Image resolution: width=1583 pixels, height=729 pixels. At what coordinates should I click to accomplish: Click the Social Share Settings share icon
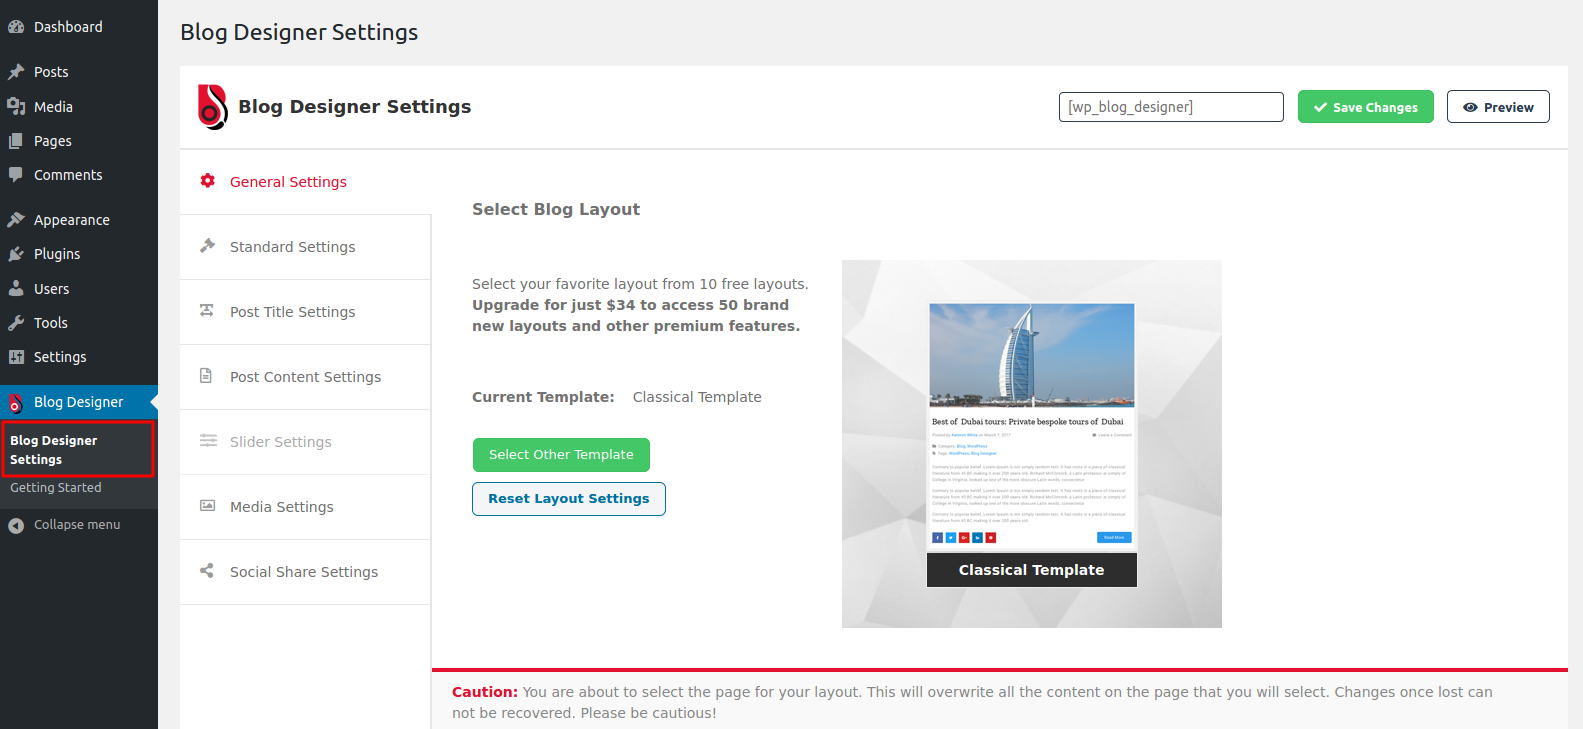(207, 571)
